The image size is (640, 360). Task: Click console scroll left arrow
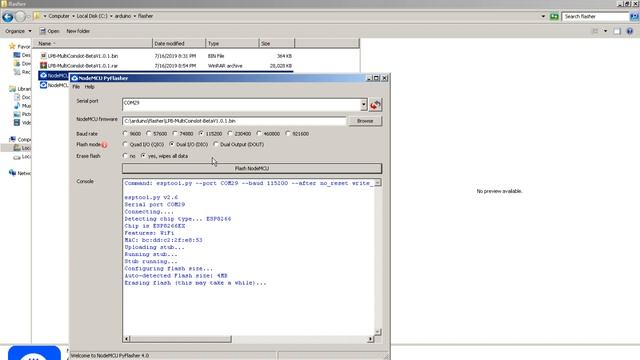coord(126,339)
